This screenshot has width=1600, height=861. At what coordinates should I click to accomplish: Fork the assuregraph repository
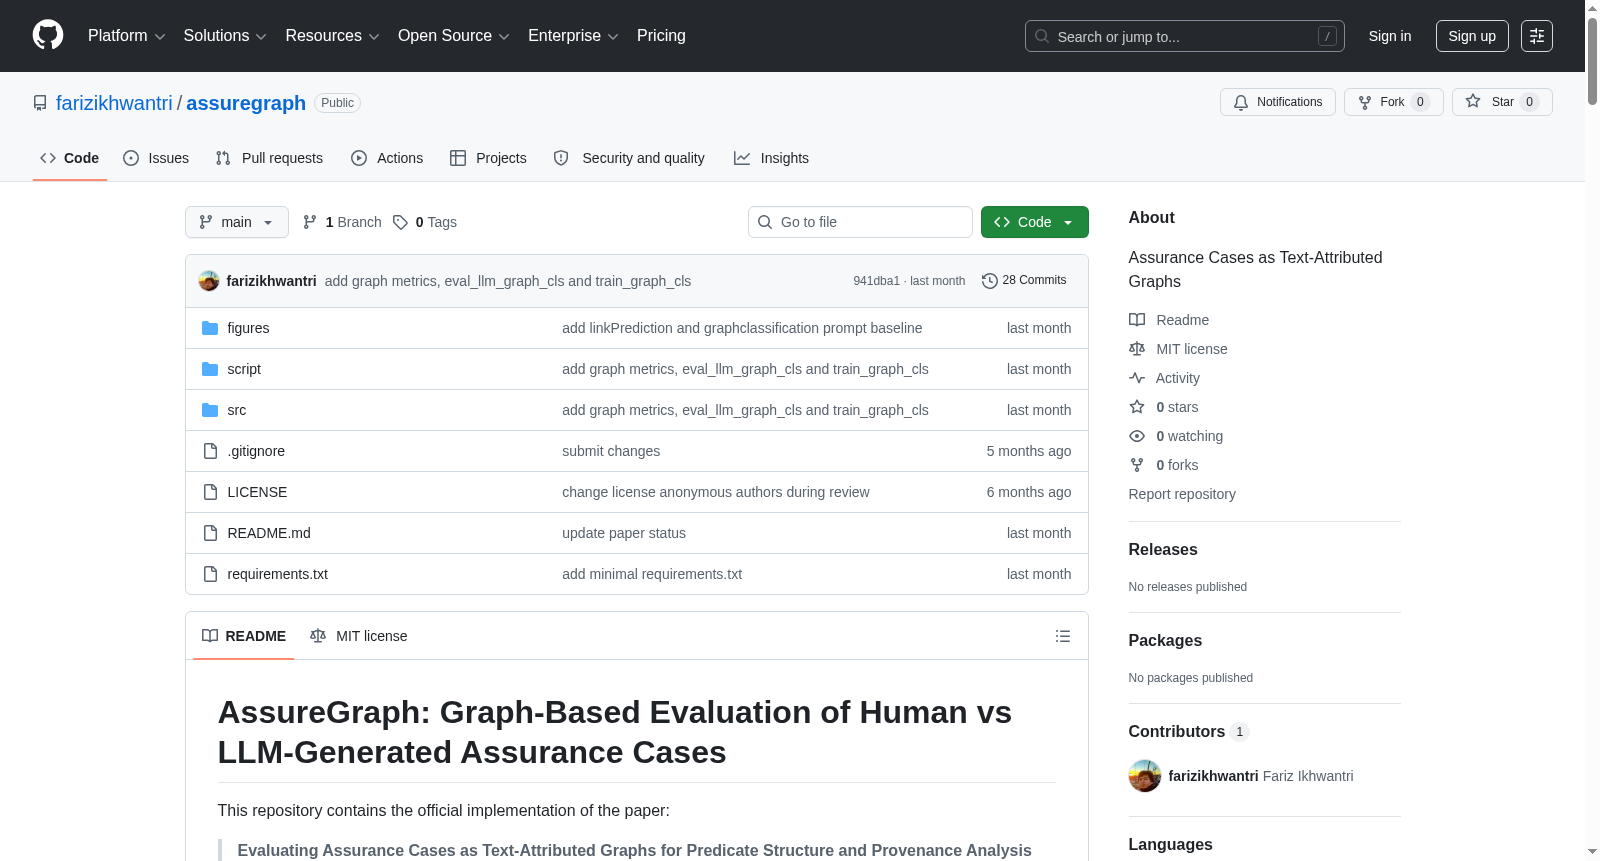click(1394, 102)
